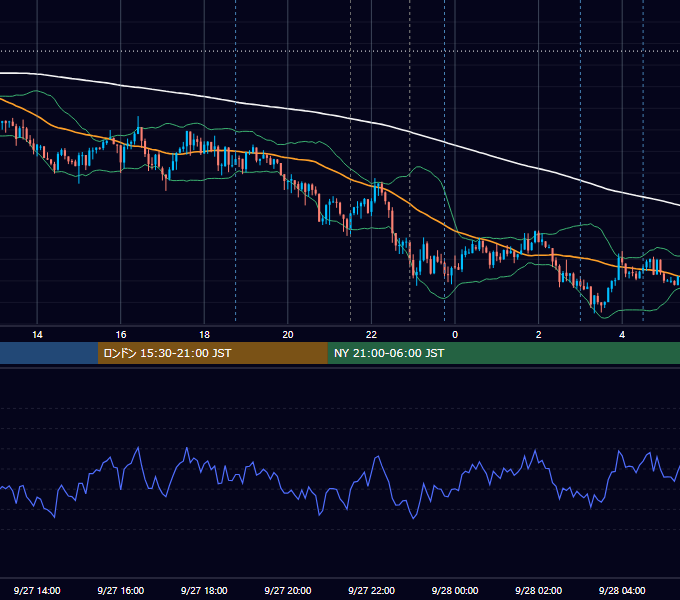Screen dimensions: 680x600
Task: Click the 9/27 22:00 date label
Action: click(x=371, y=590)
